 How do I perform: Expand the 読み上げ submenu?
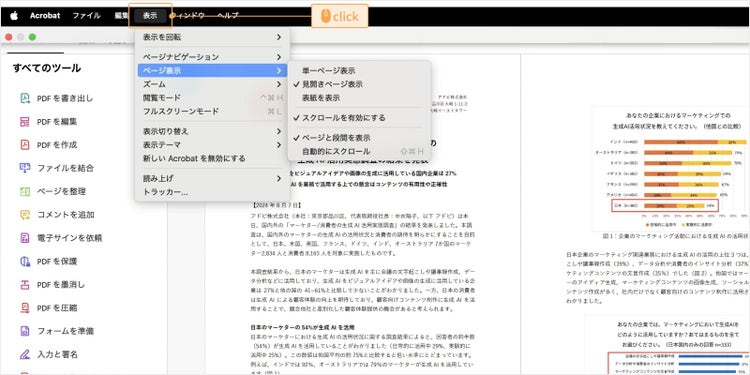pyautogui.click(x=212, y=178)
